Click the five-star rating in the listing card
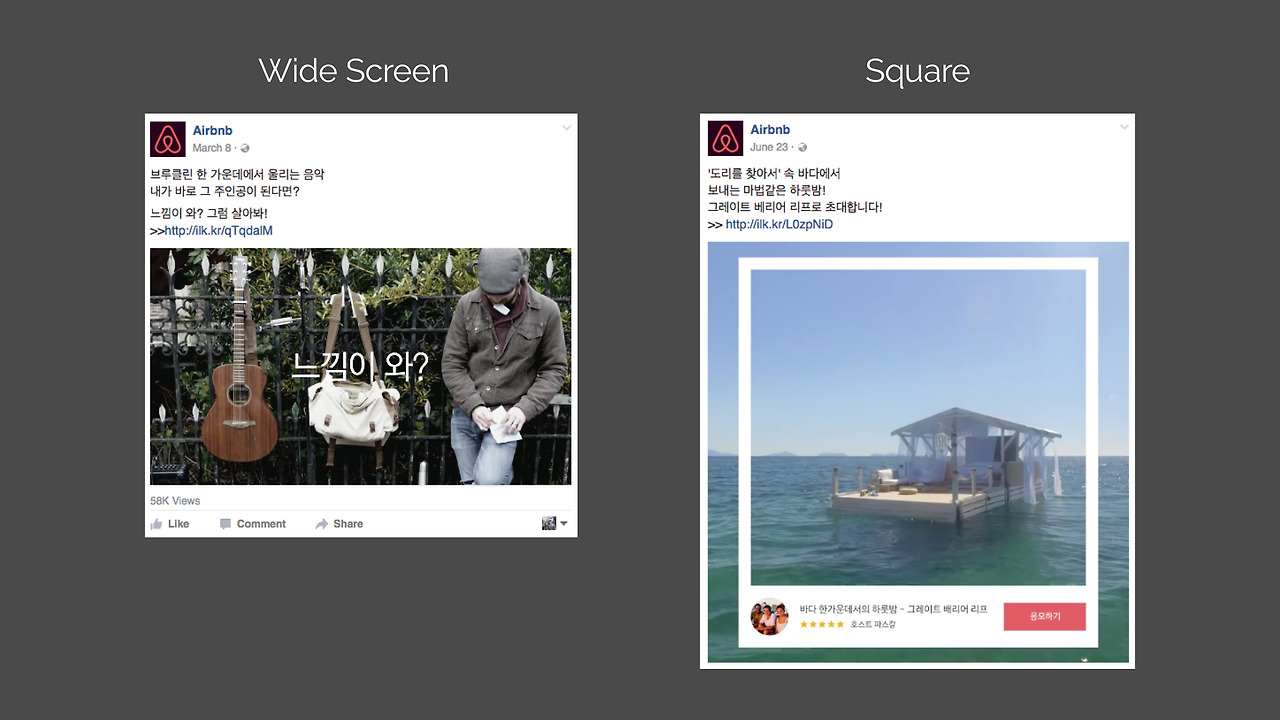1280x720 pixels. (822, 625)
